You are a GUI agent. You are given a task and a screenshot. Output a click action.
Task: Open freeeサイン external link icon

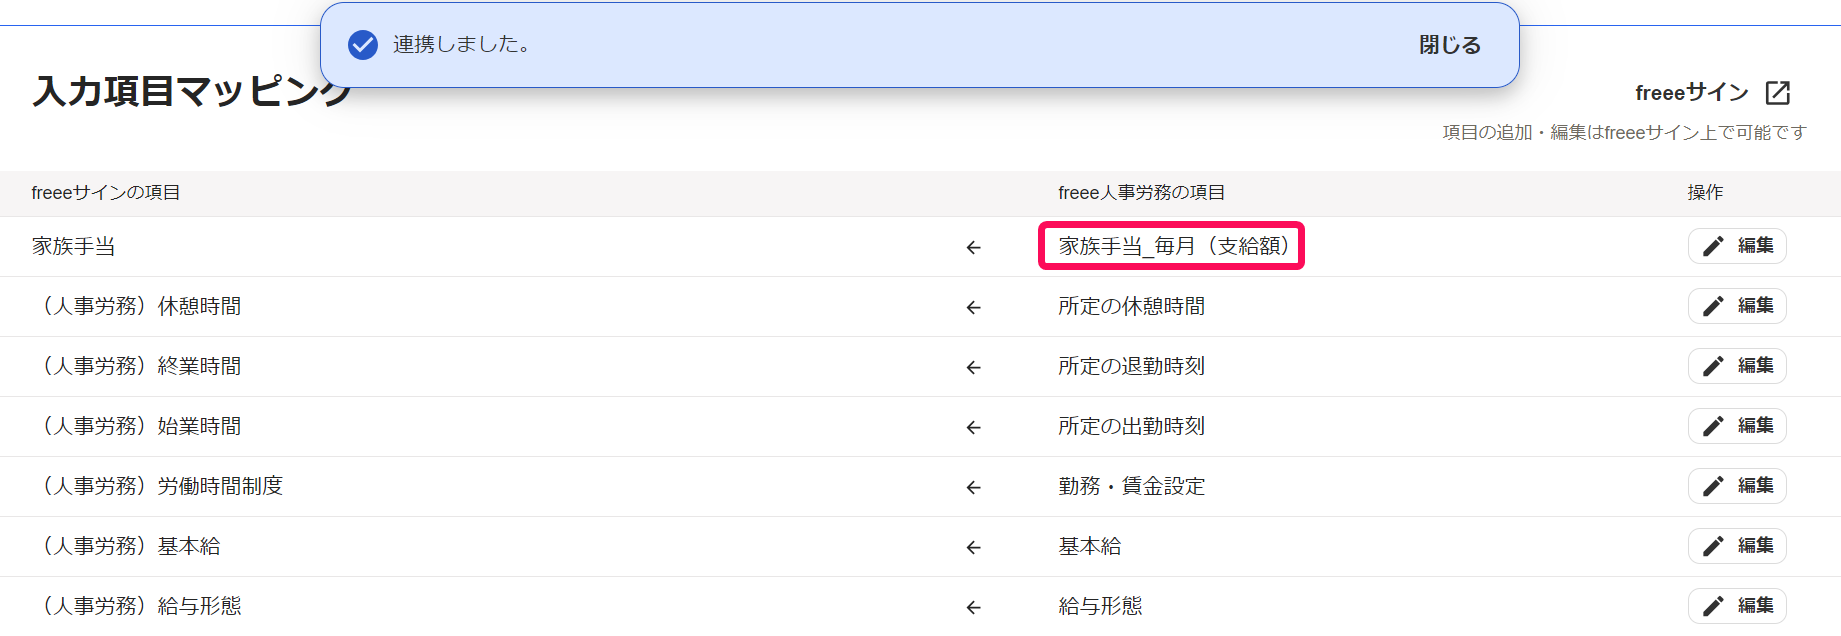tap(1778, 93)
